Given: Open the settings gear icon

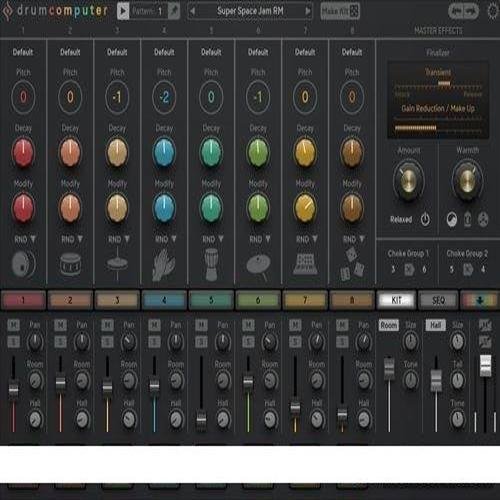Looking at the screenshot, I should click(x=493, y=11).
